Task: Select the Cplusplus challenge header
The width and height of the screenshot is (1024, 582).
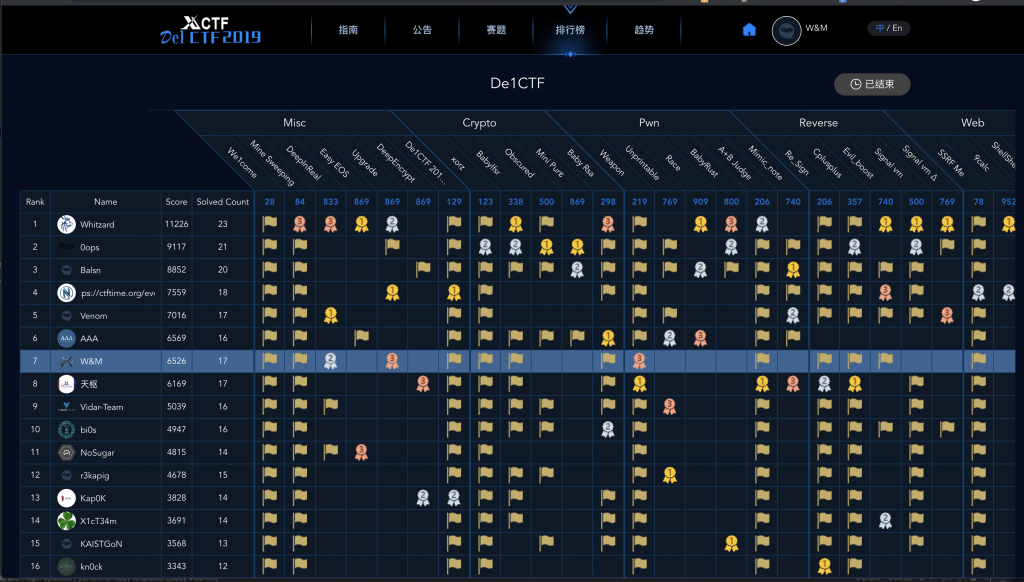Action: coord(827,163)
